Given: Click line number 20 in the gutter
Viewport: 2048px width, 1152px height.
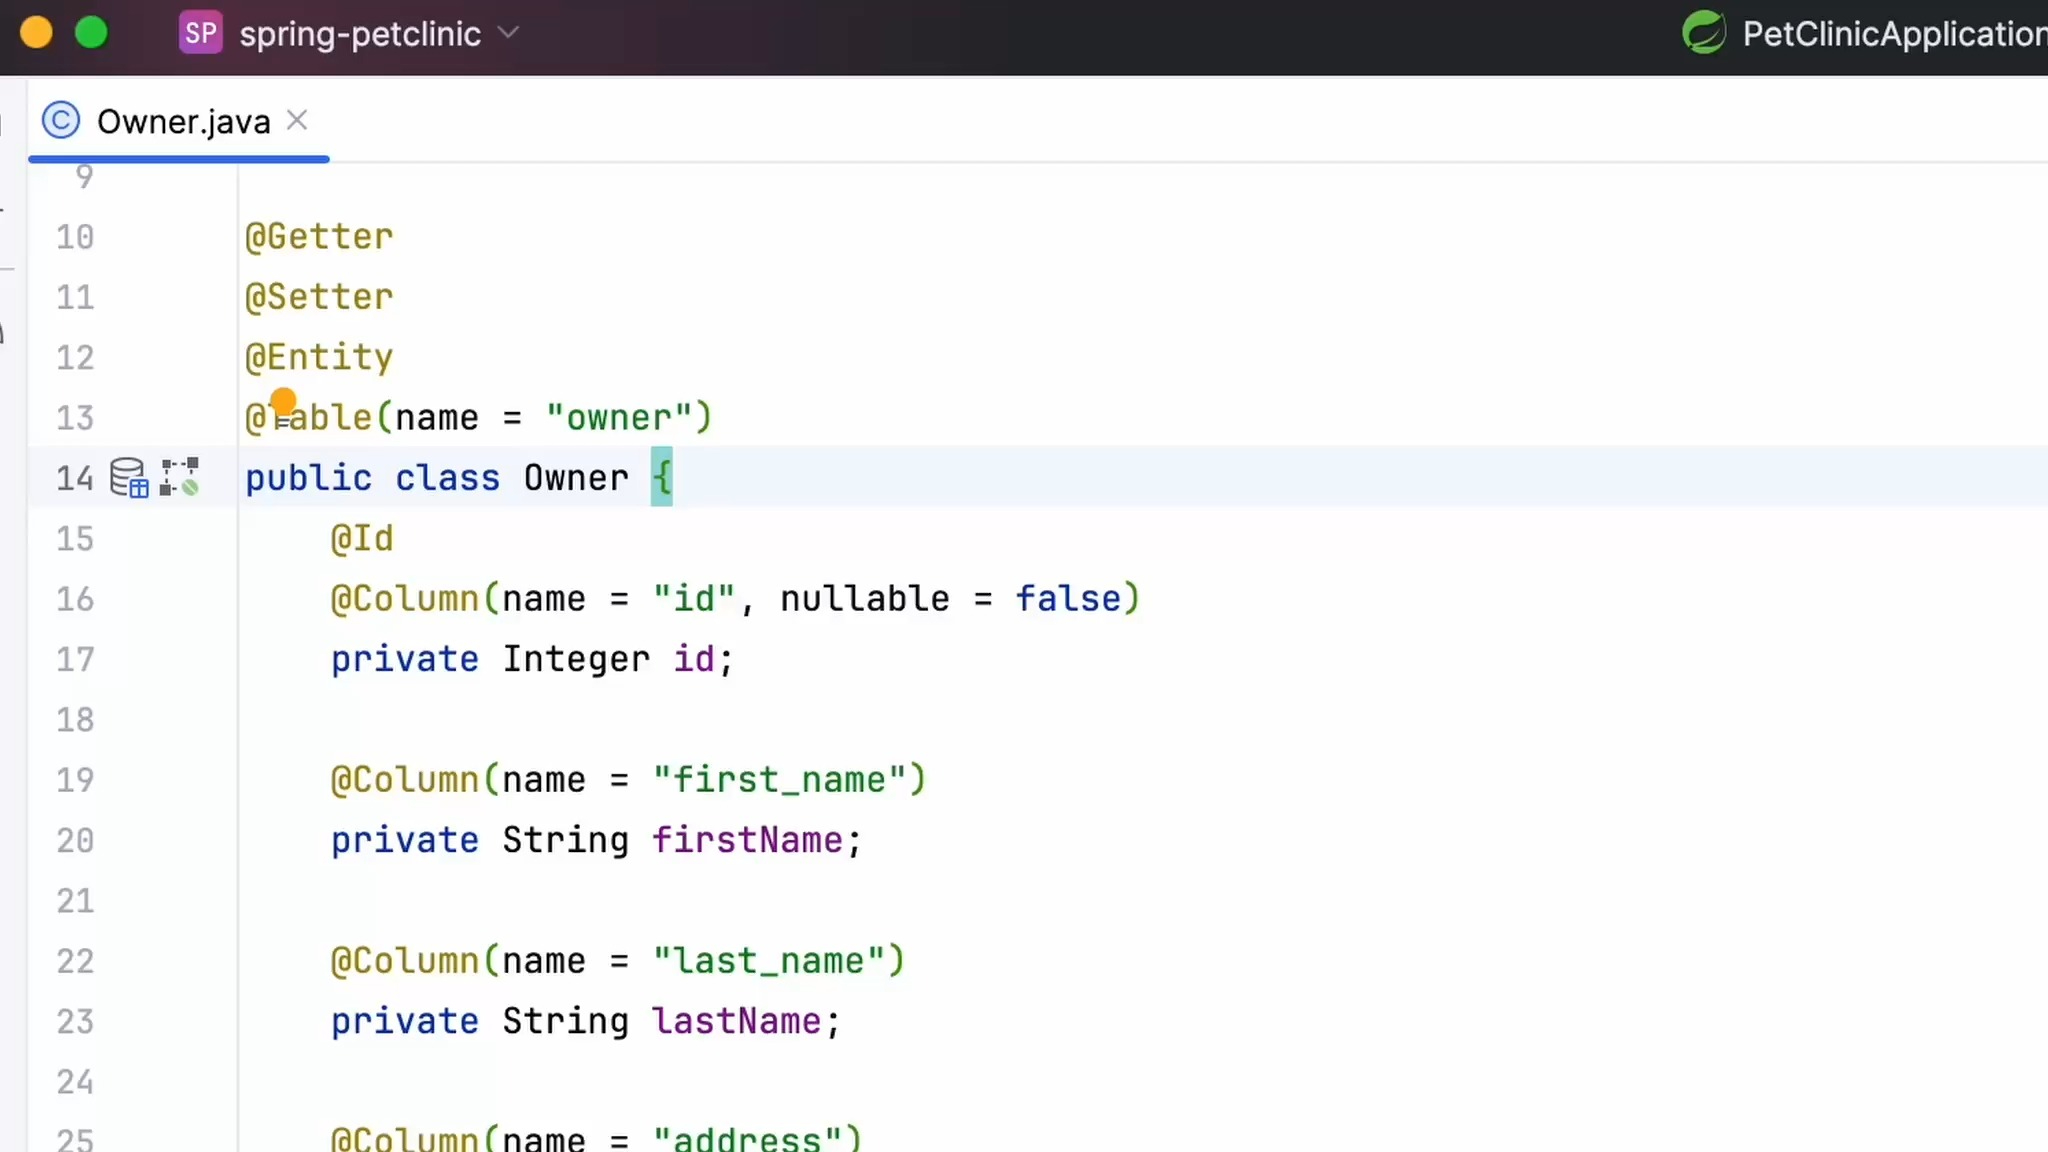Looking at the screenshot, I should 75,840.
